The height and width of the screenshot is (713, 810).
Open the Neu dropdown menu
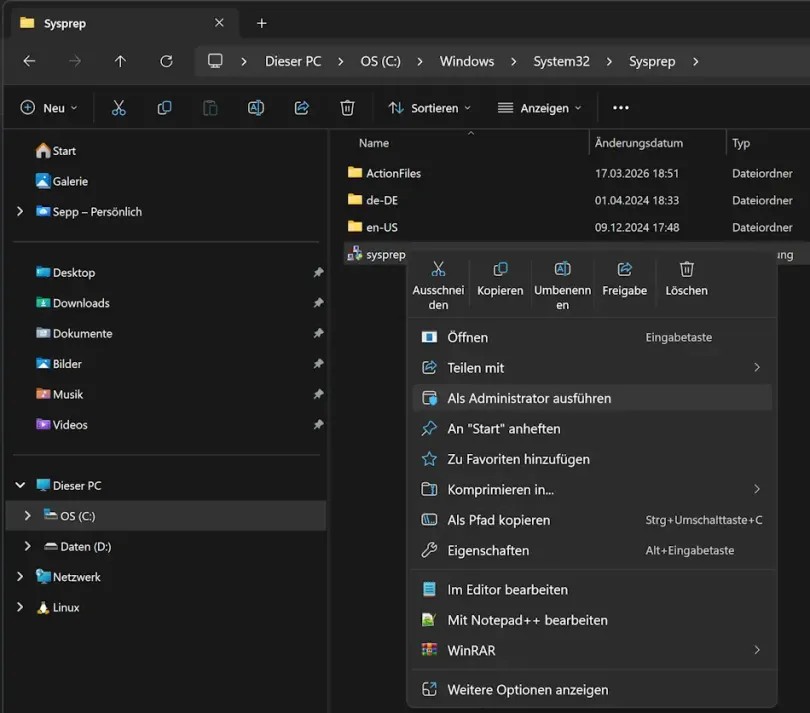(x=49, y=108)
